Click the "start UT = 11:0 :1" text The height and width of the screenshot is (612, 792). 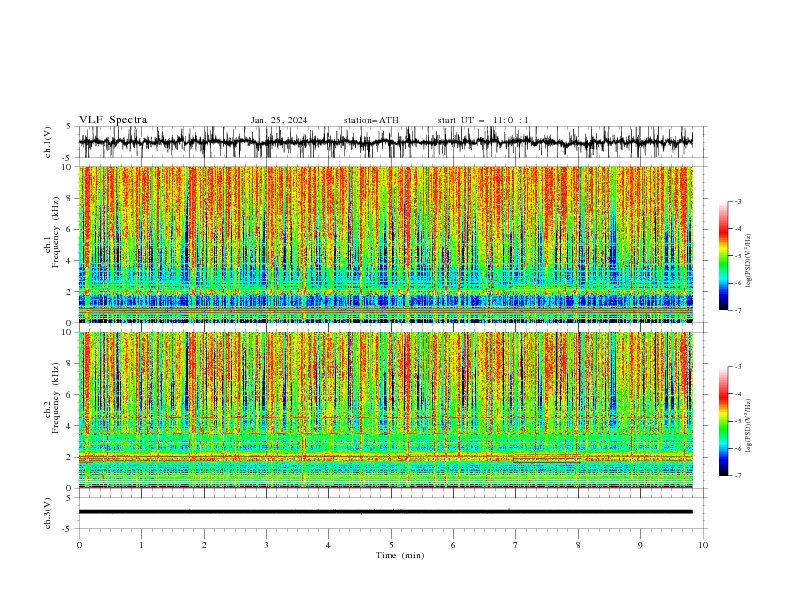coord(483,120)
